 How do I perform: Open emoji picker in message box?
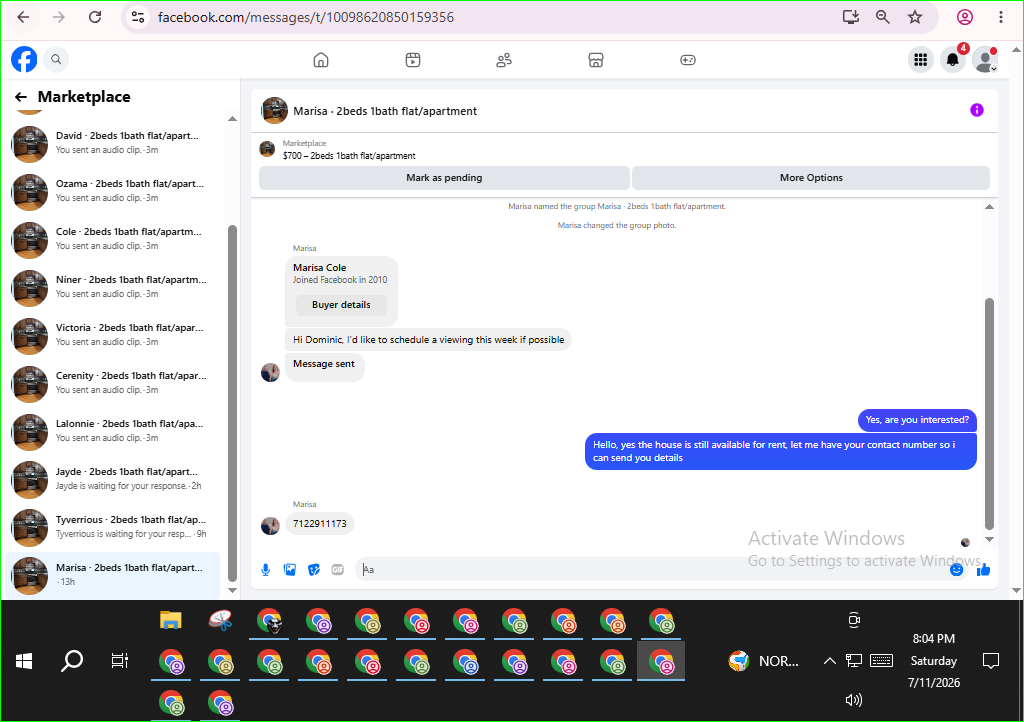(x=957, y=570)
